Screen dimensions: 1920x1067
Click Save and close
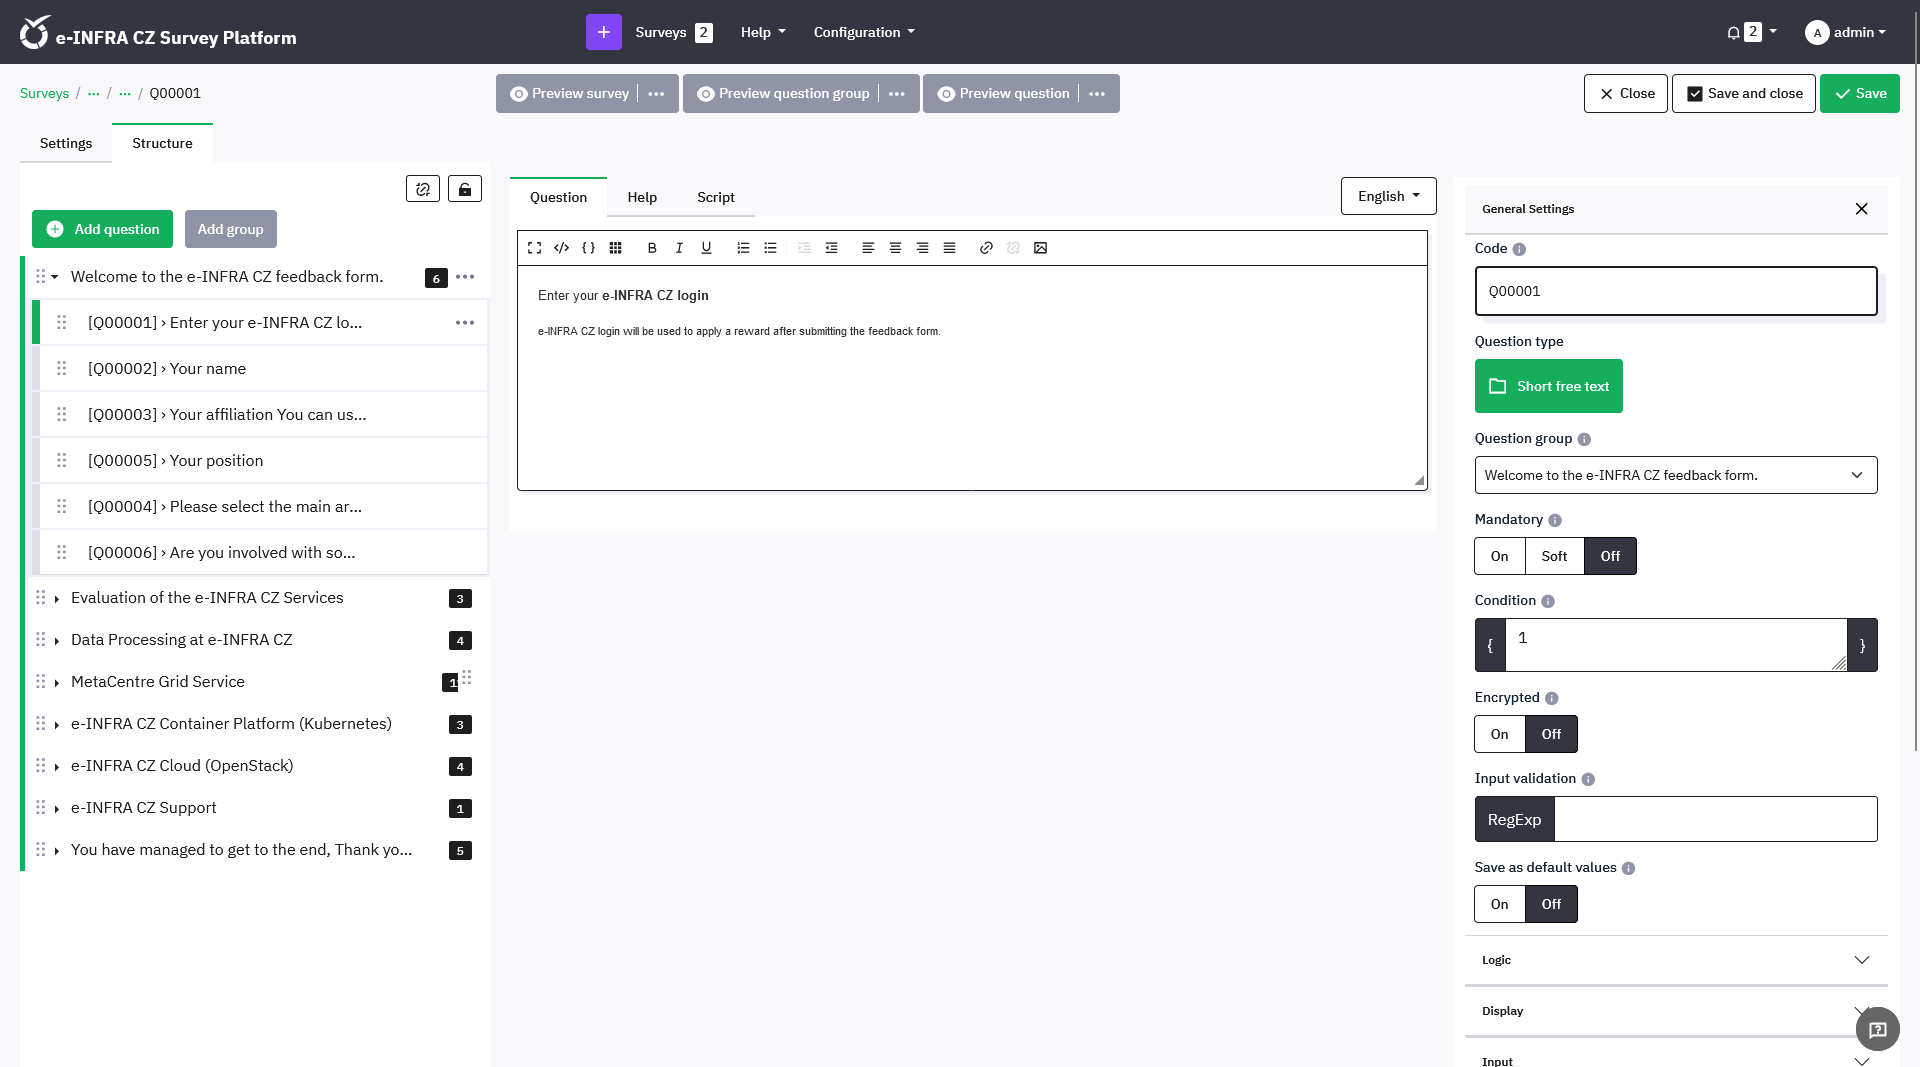[x=1742, y=93]
